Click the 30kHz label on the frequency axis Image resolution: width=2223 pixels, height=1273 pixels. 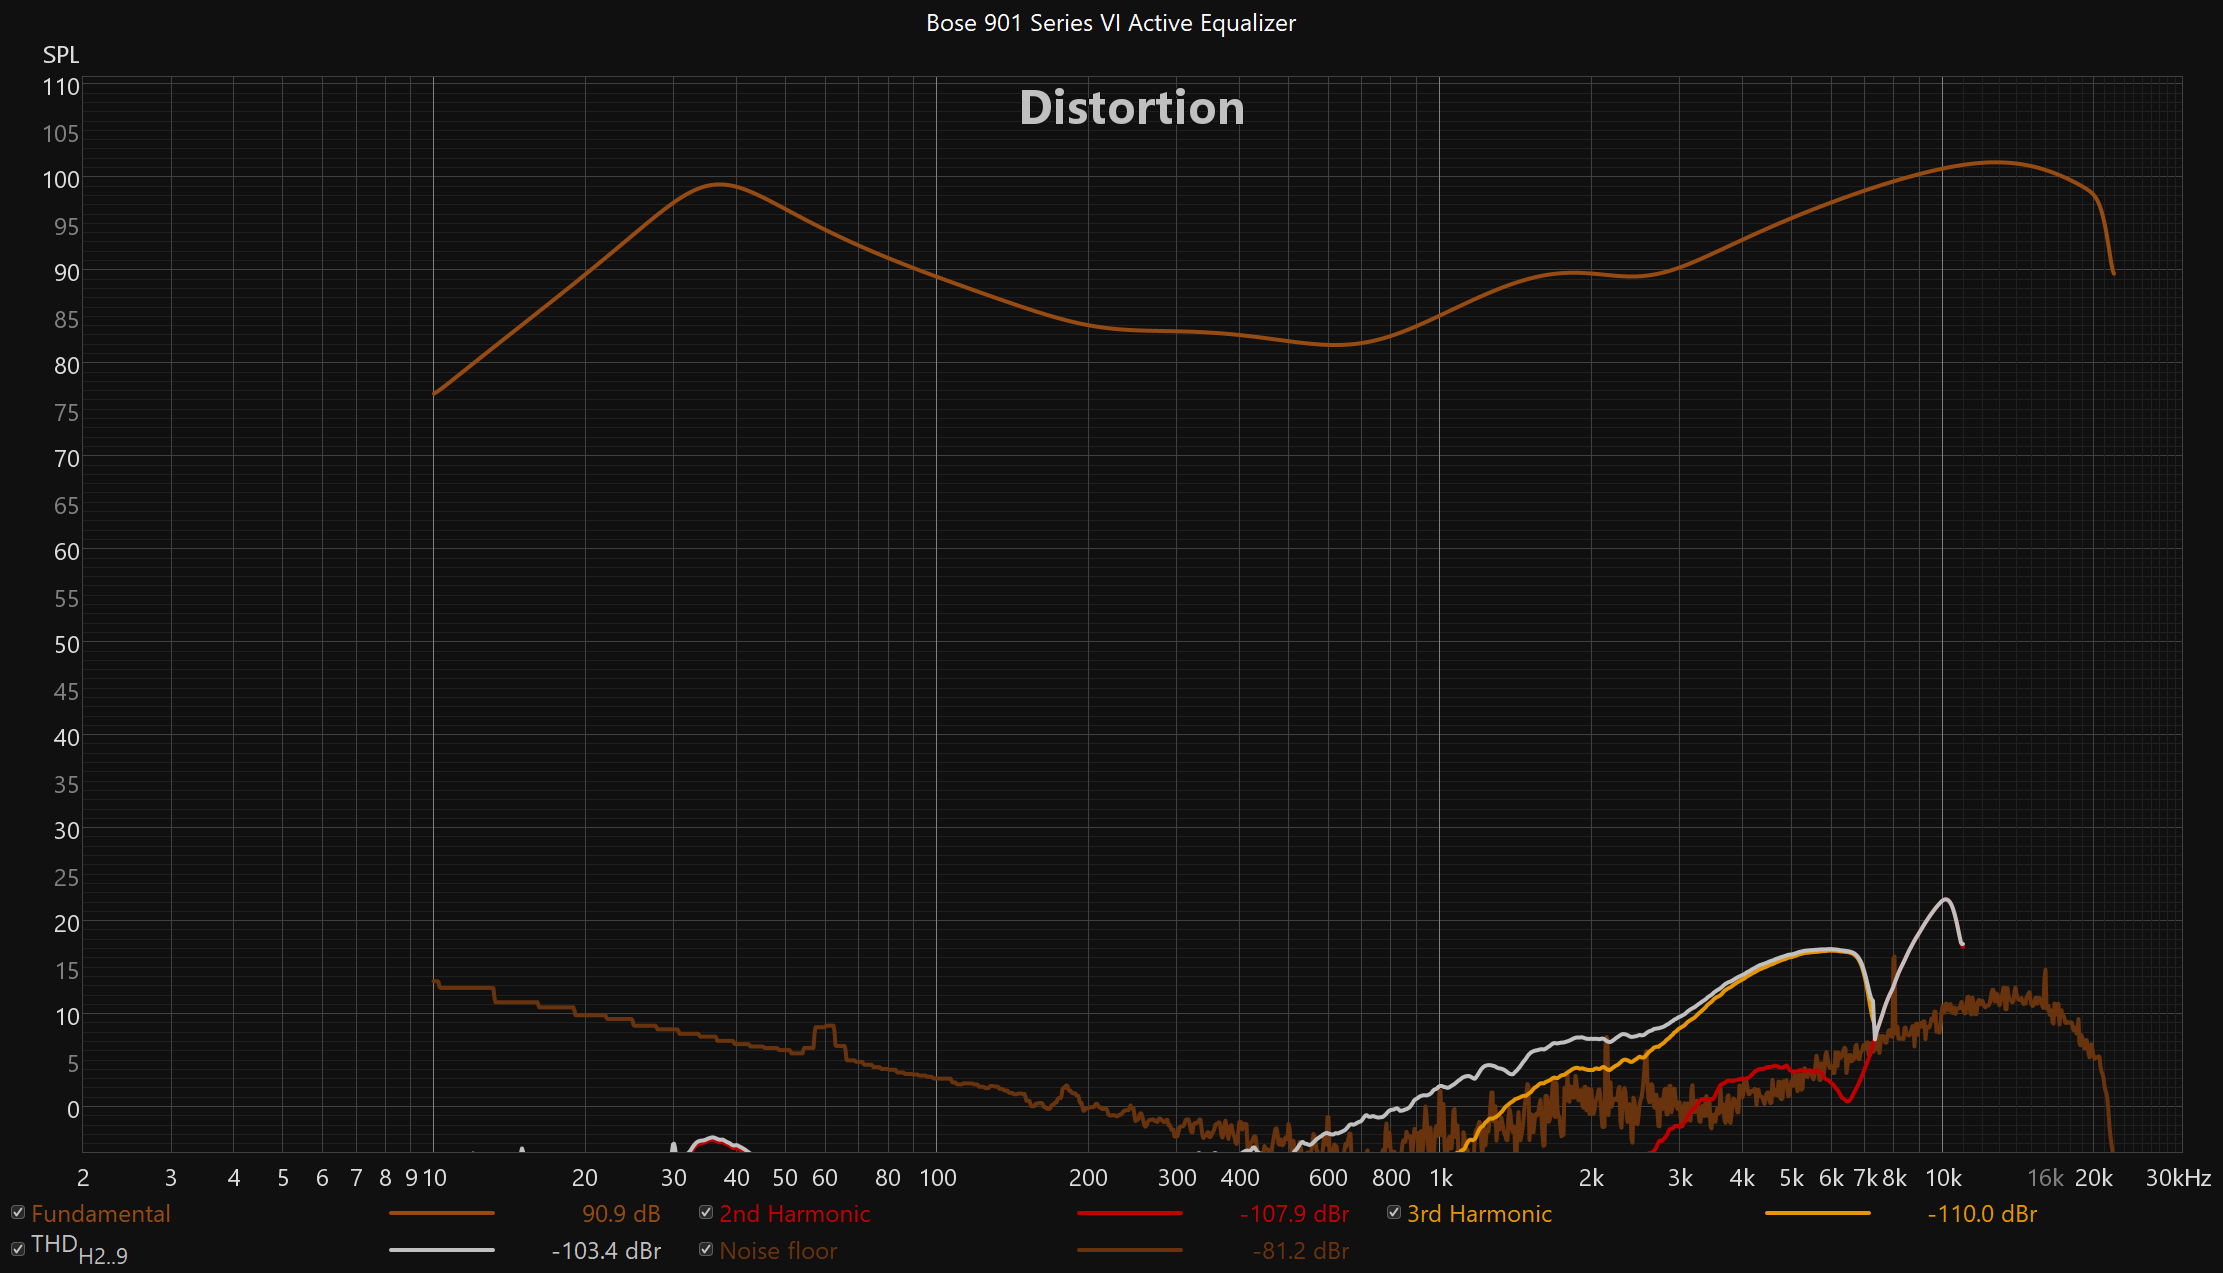click(x=2178, y=1178)
